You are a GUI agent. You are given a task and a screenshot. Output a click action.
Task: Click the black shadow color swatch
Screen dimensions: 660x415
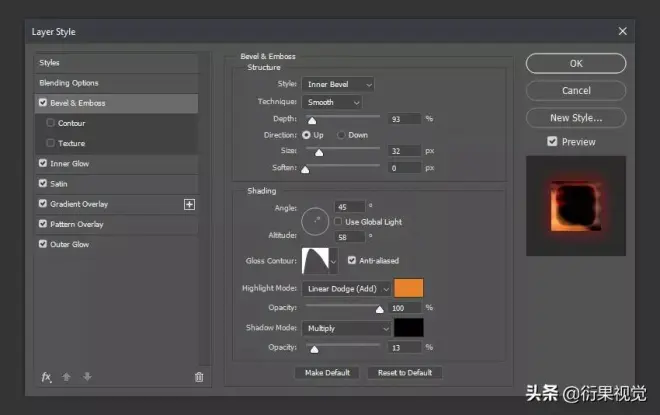[409, 327]
